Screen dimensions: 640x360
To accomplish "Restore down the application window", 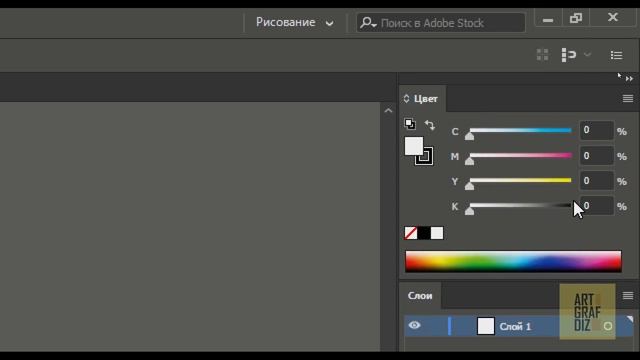I will pyautogui.click(x=576, y=18).
